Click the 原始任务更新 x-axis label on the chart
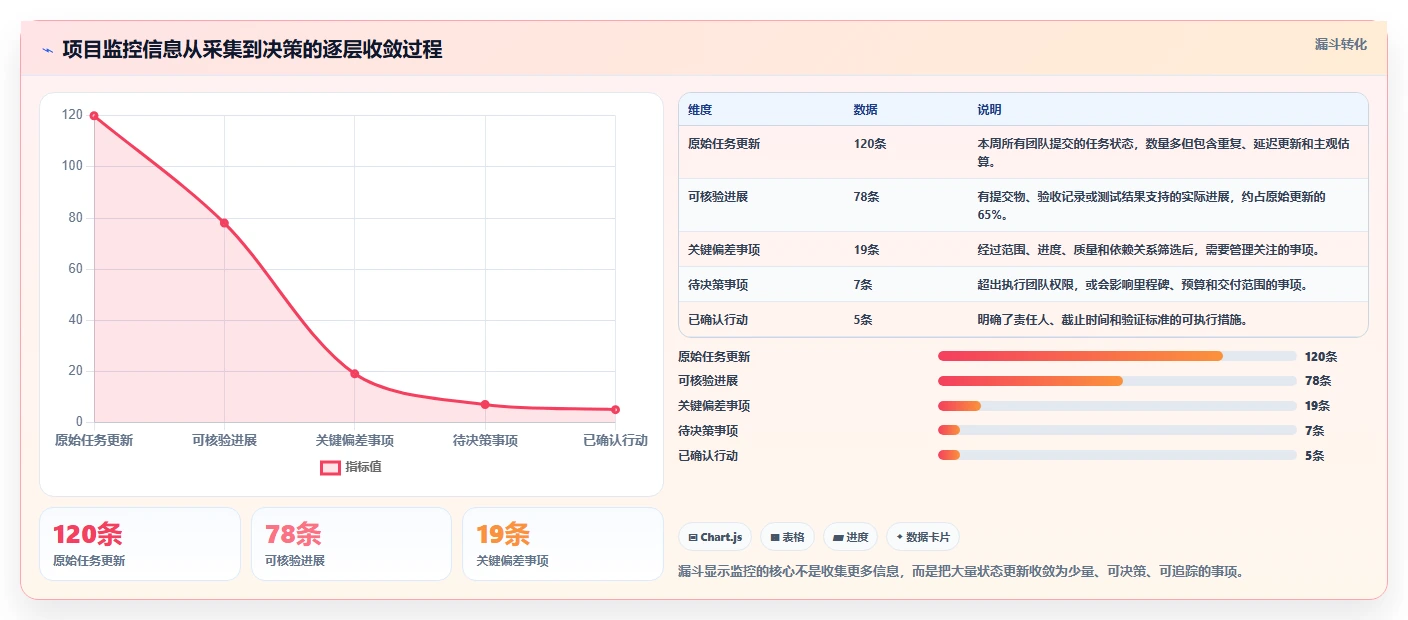The width and height of the screenshot is (1408, 620). 94,441
